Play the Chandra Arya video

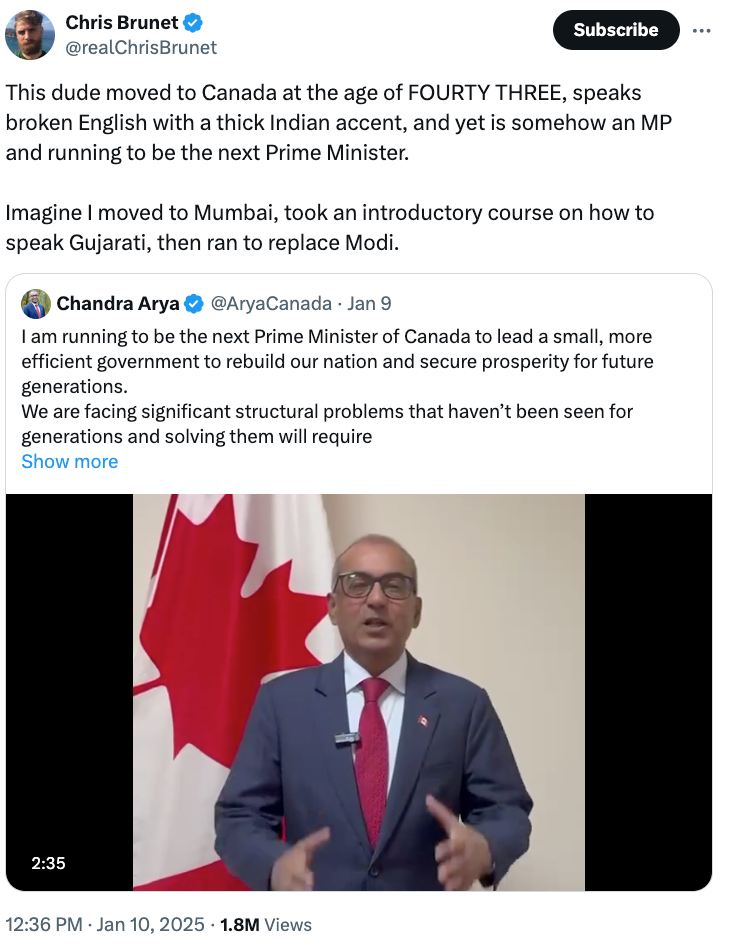[359, 692]
